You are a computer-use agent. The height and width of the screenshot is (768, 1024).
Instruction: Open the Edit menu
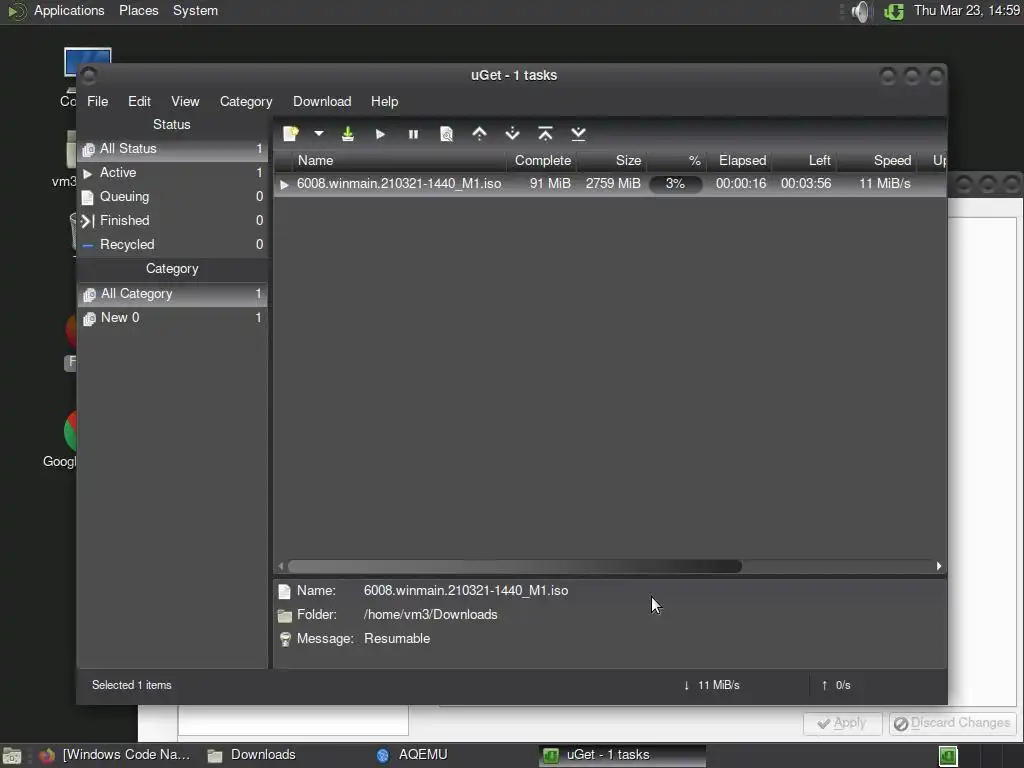coord(139,101)
